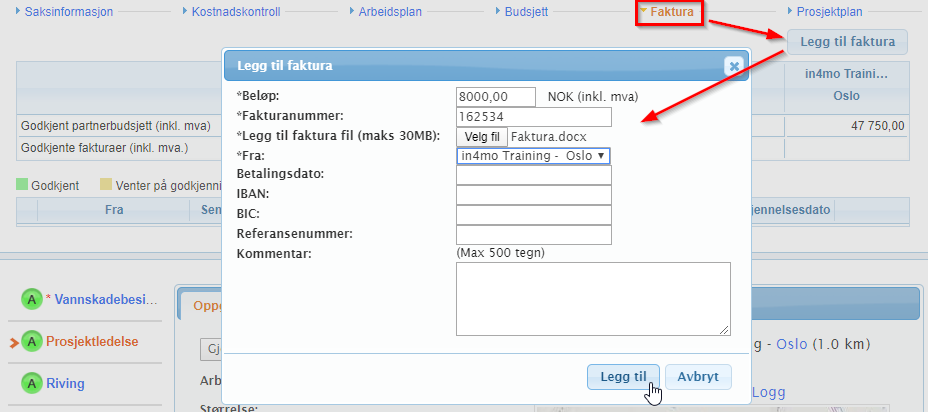Click the yellow Venter på godkjenning swatch

coord(106,185)
